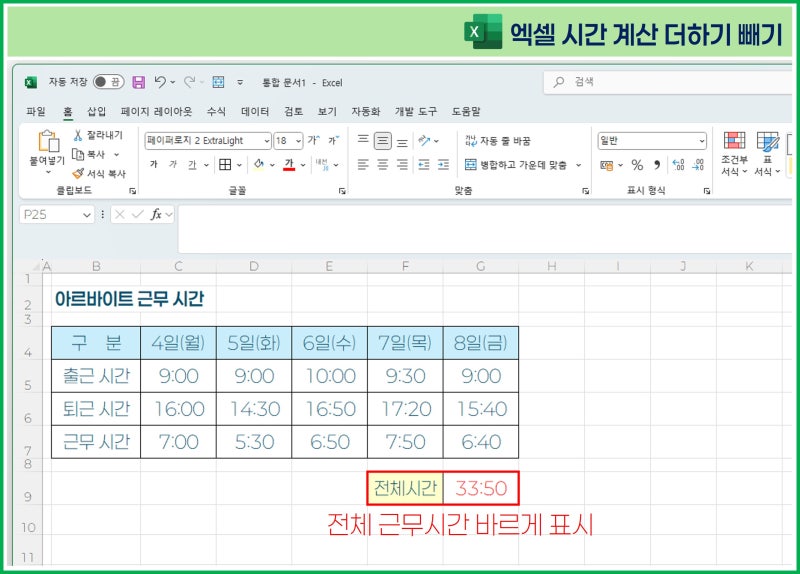The height and width of the screenshot is (574, 800).
Task: Click the decrease indent icon
Action: point(424,164)
